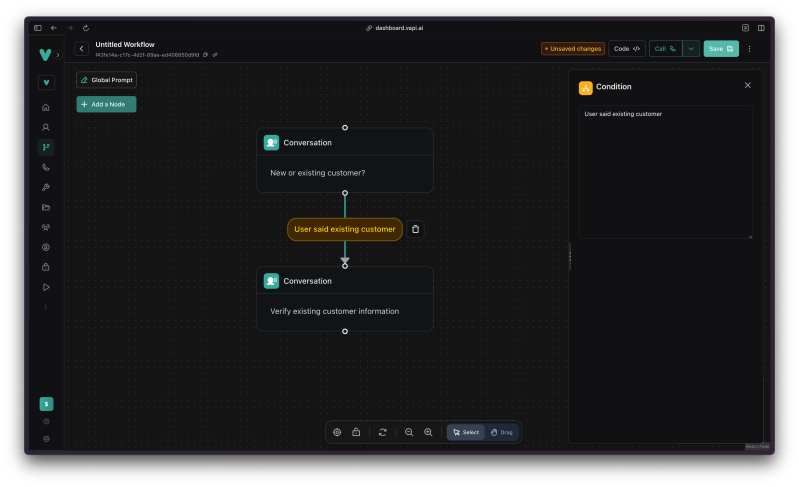Click Untitled Workflow title
The height and width of the screenshot is (487, 799).
(x=125, y=45)
